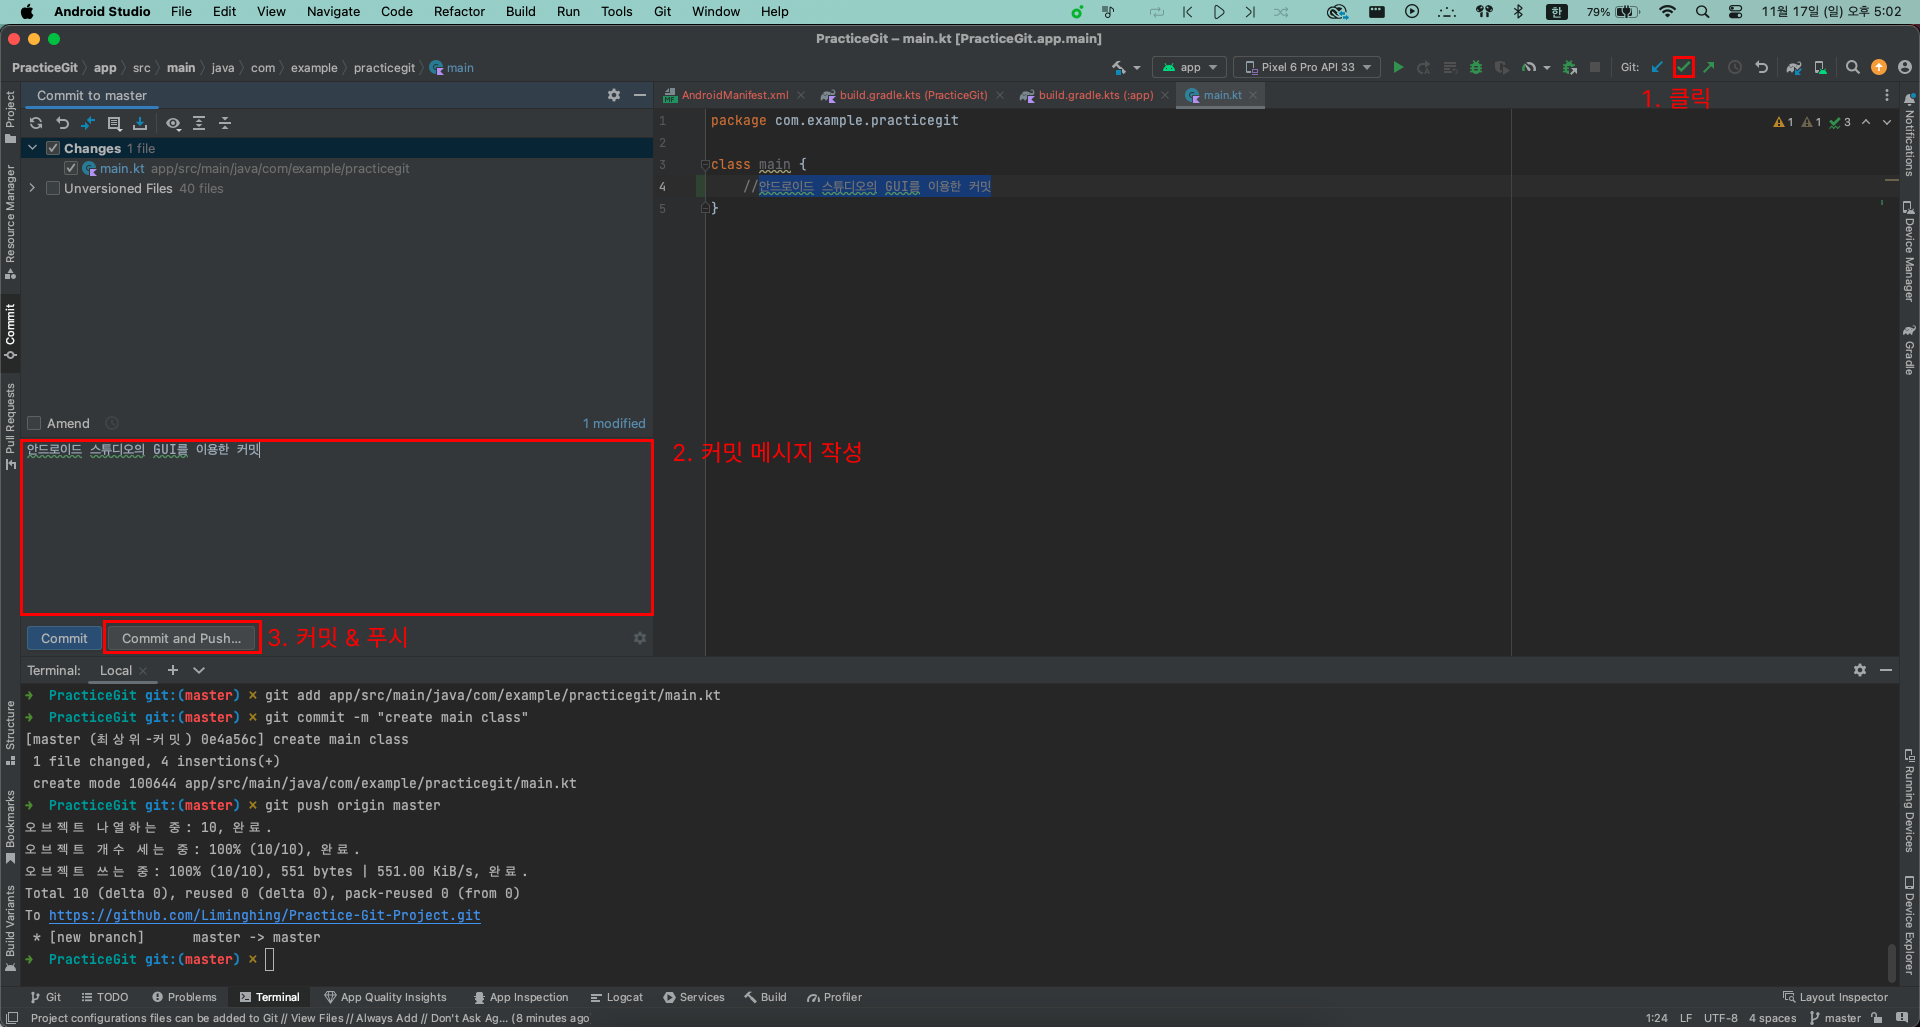Open the Device Manager toolbar icon
Viewport: 1920px width, 1027px height.
pos(1820,67)
